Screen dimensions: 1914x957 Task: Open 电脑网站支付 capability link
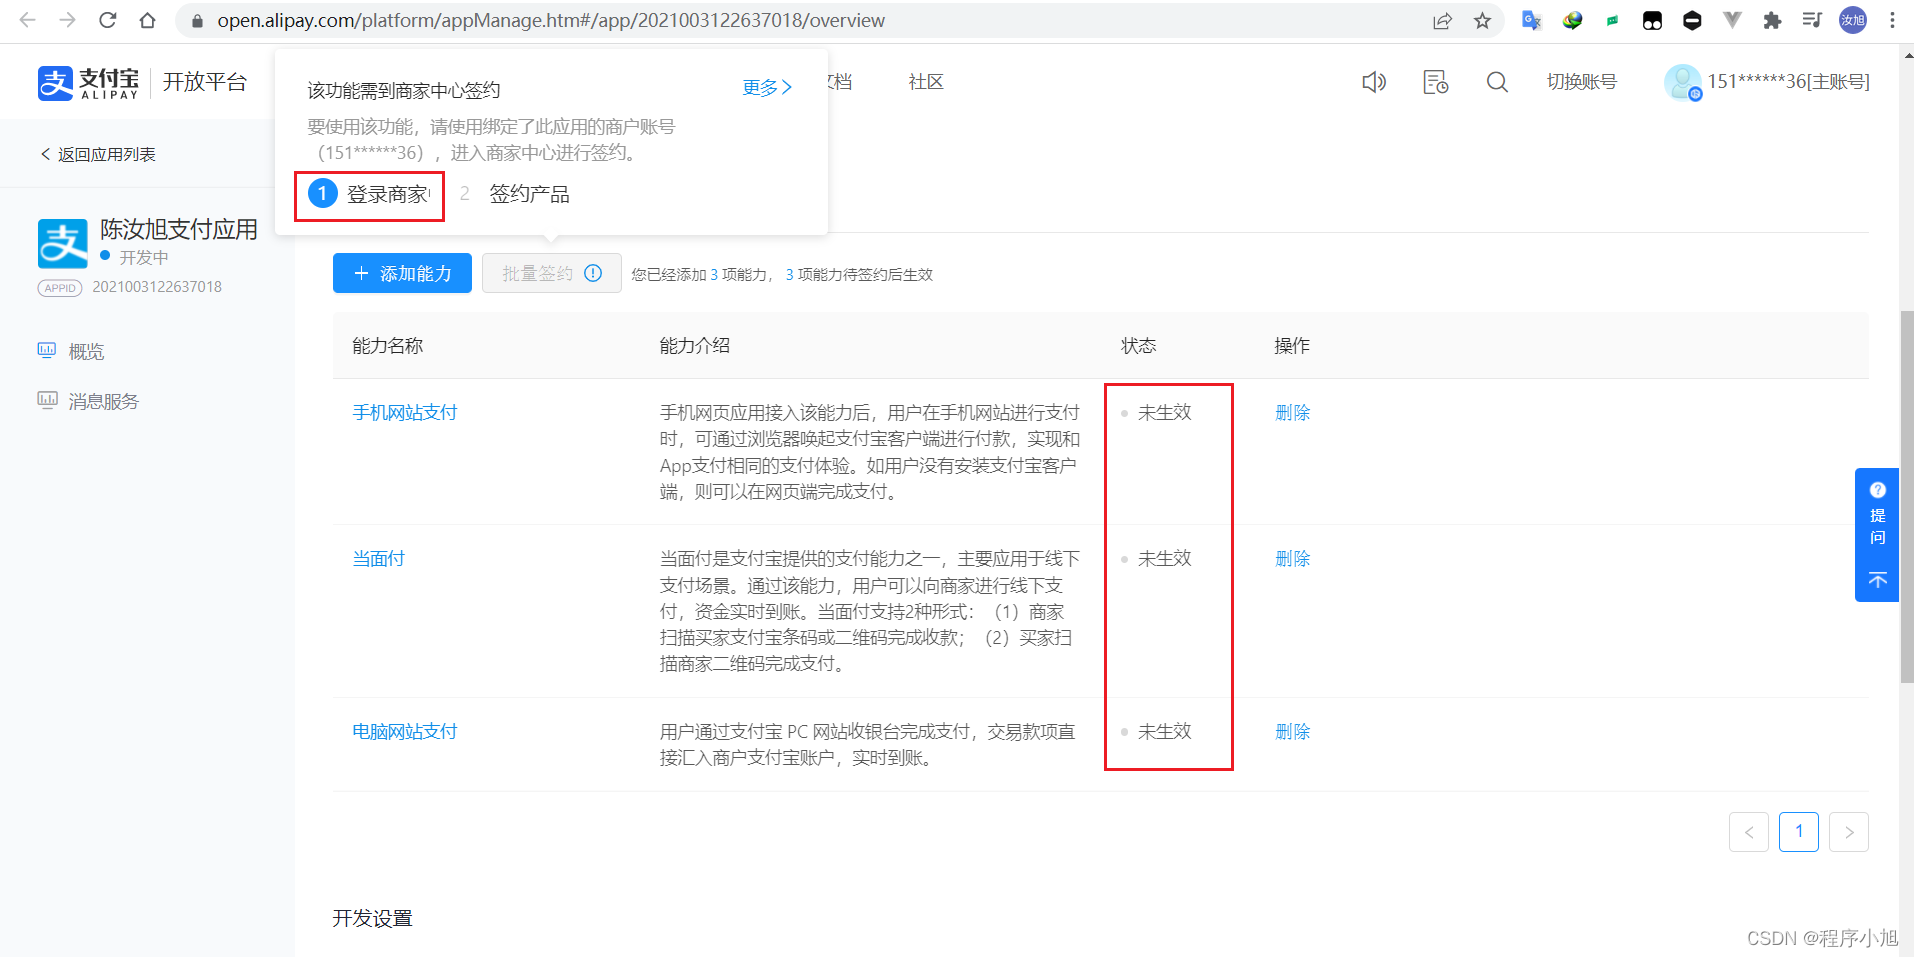click(x=404, y=731)
